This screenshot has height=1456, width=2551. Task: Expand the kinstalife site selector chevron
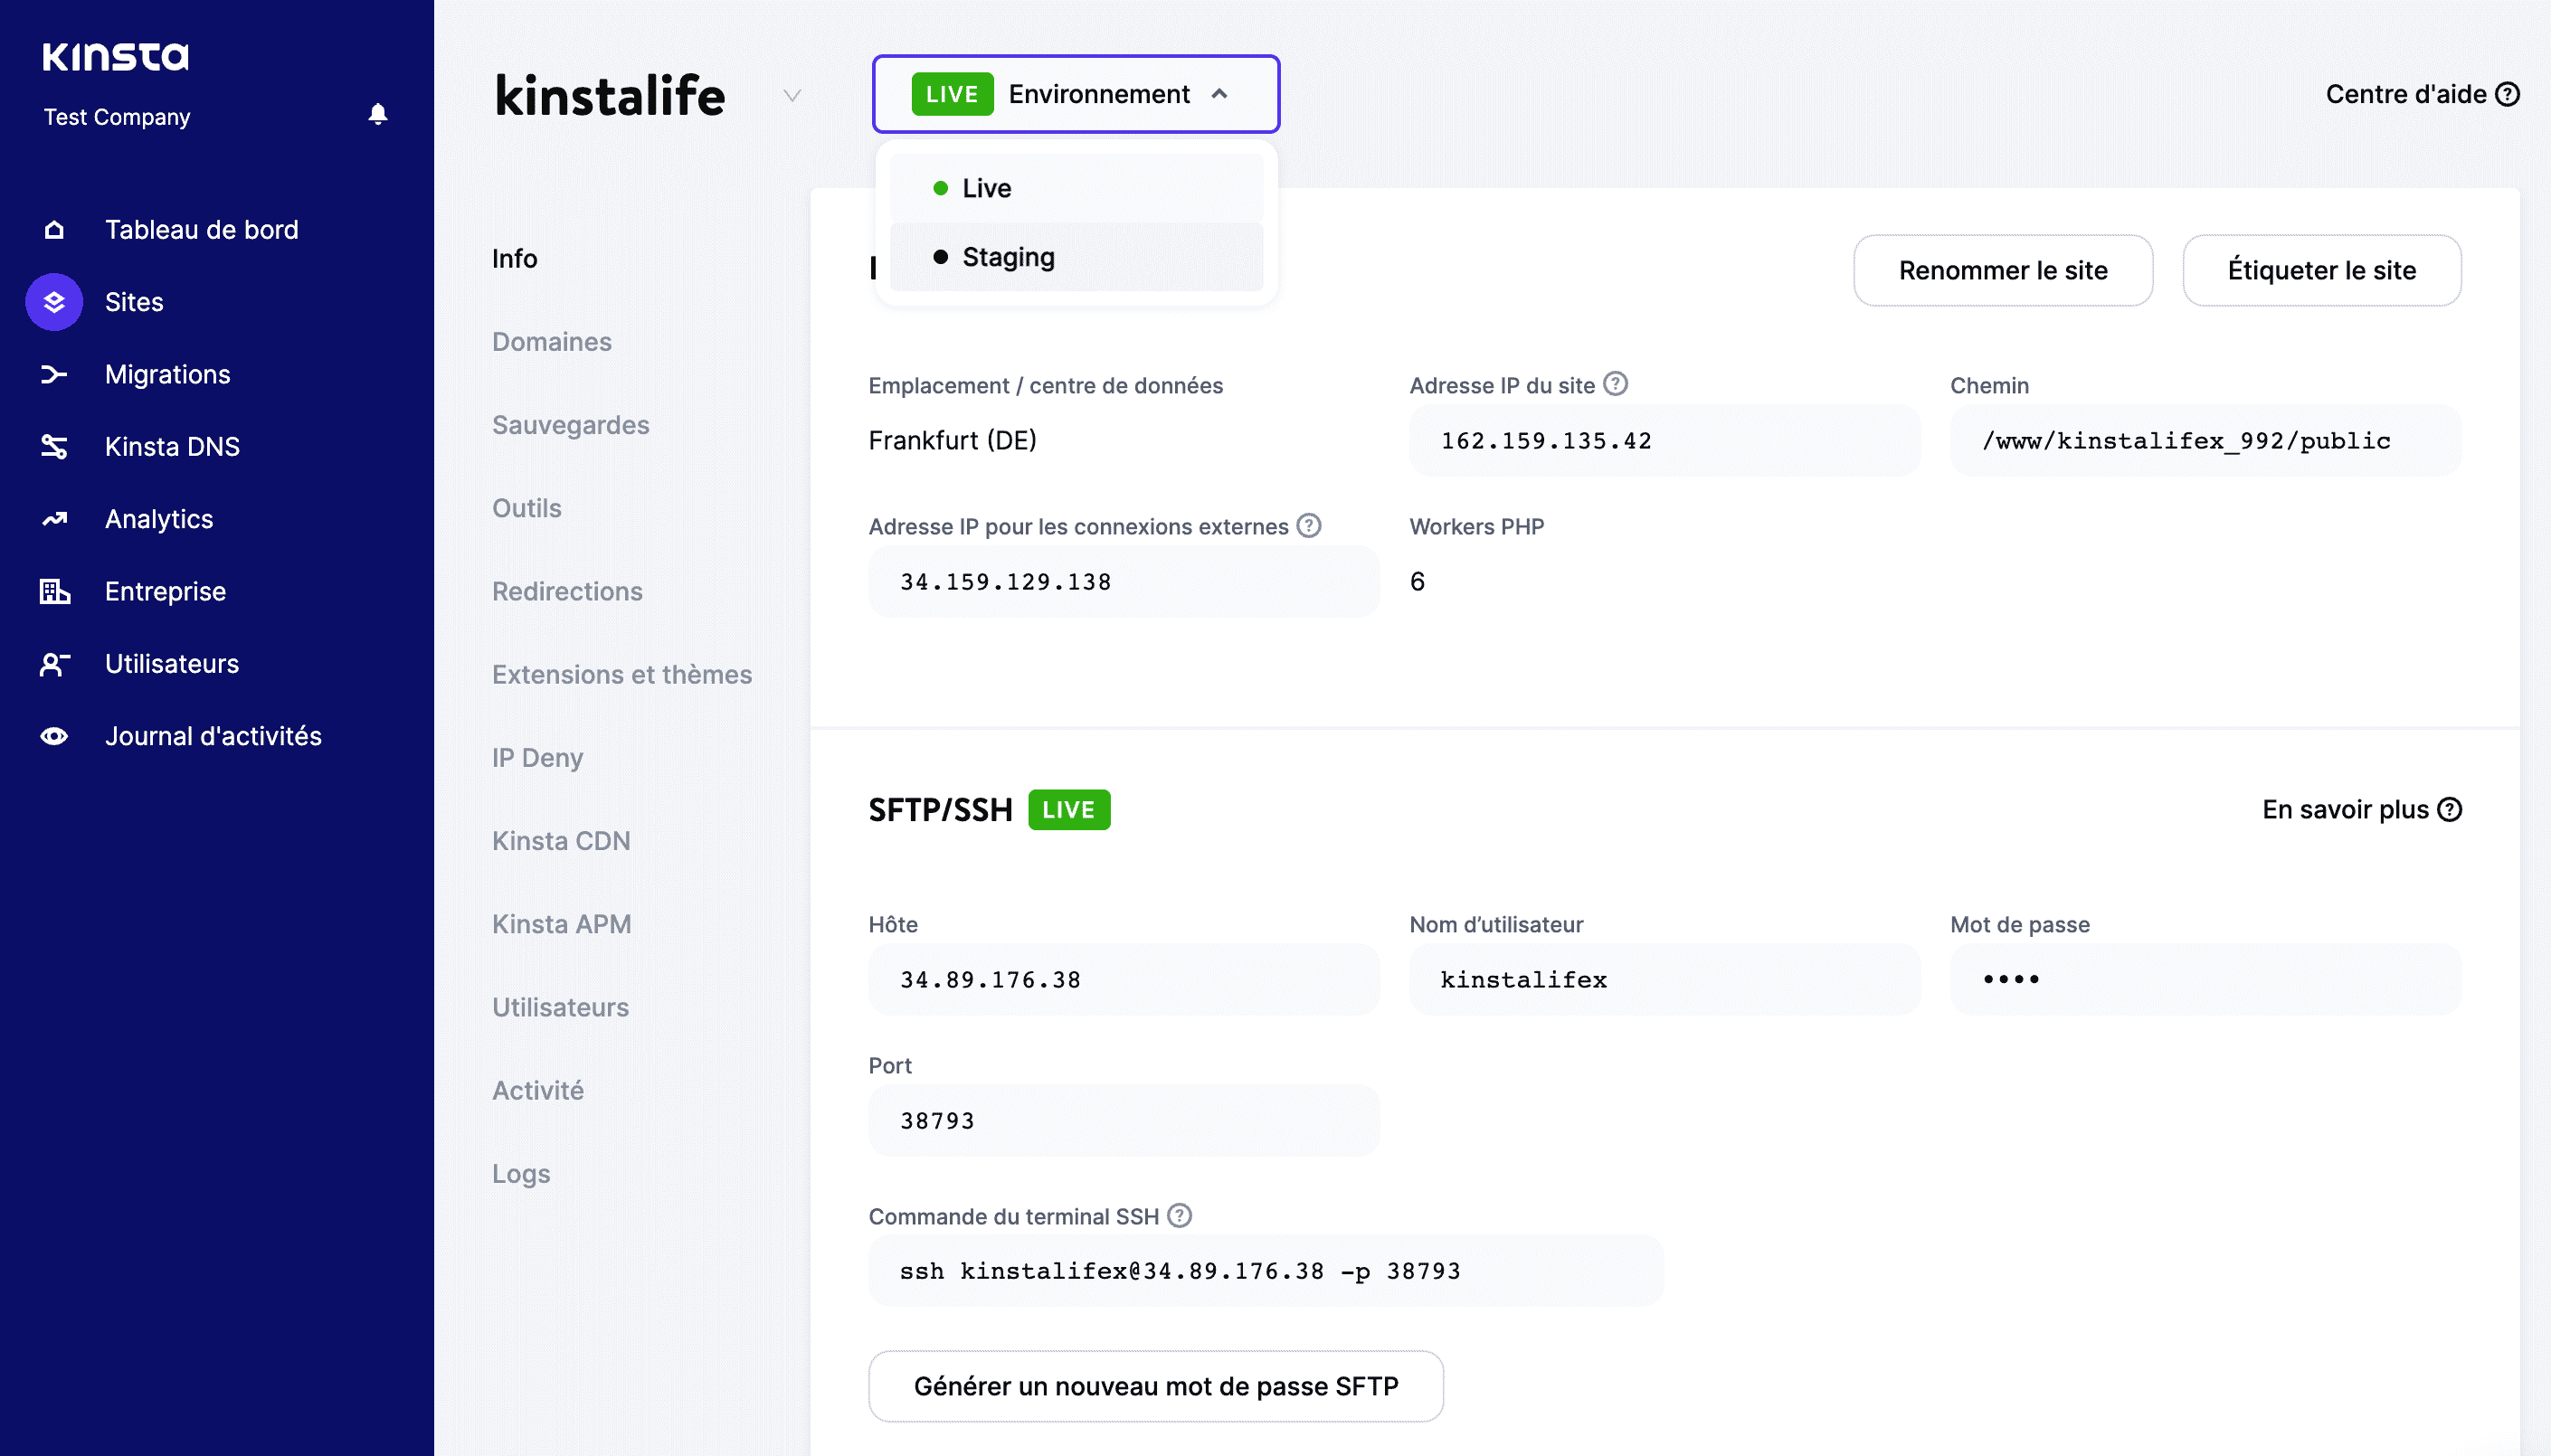click(x=791, y=95)
